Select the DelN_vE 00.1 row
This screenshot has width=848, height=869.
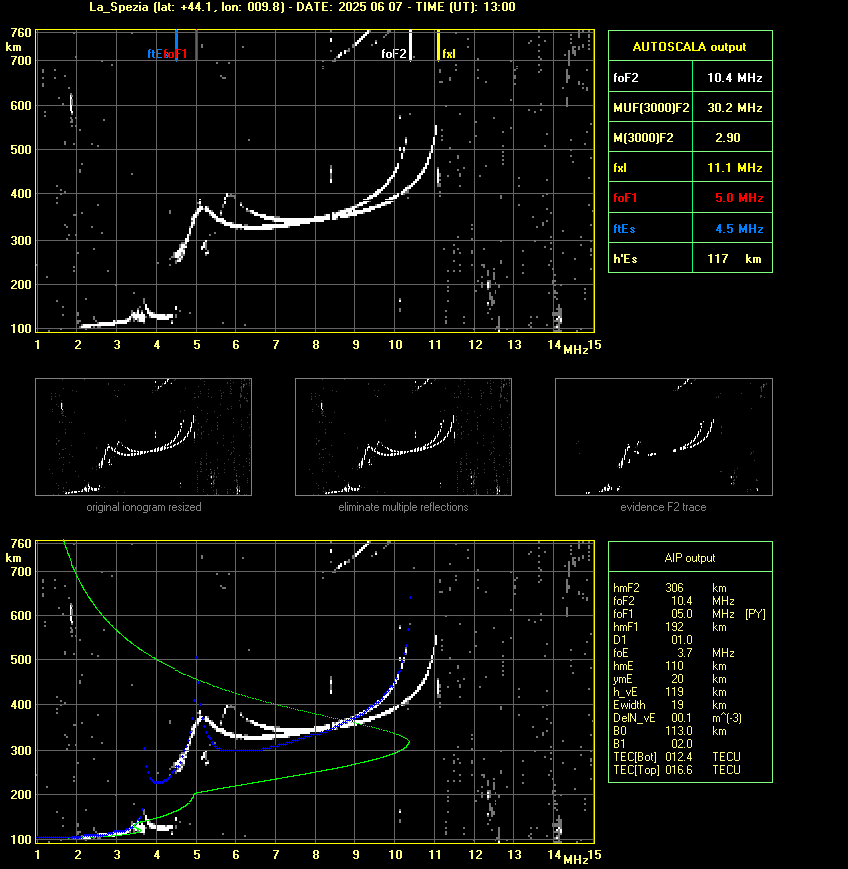[677, 718]
